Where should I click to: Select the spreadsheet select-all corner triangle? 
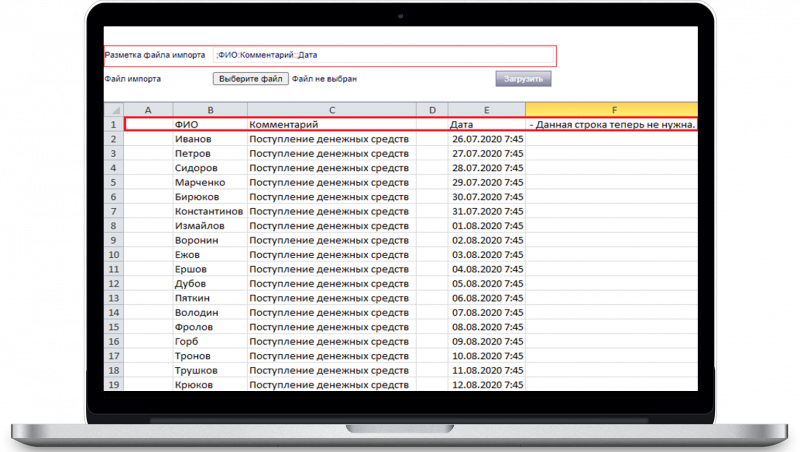(114, 110)
